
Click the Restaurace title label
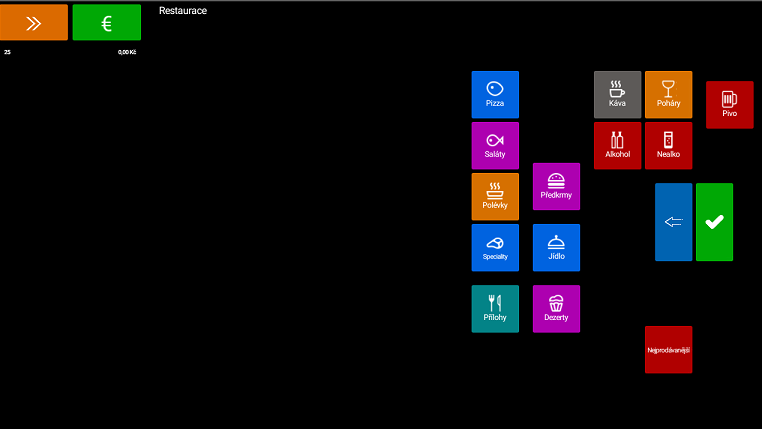pyautogui.click(x=183, y=11)
